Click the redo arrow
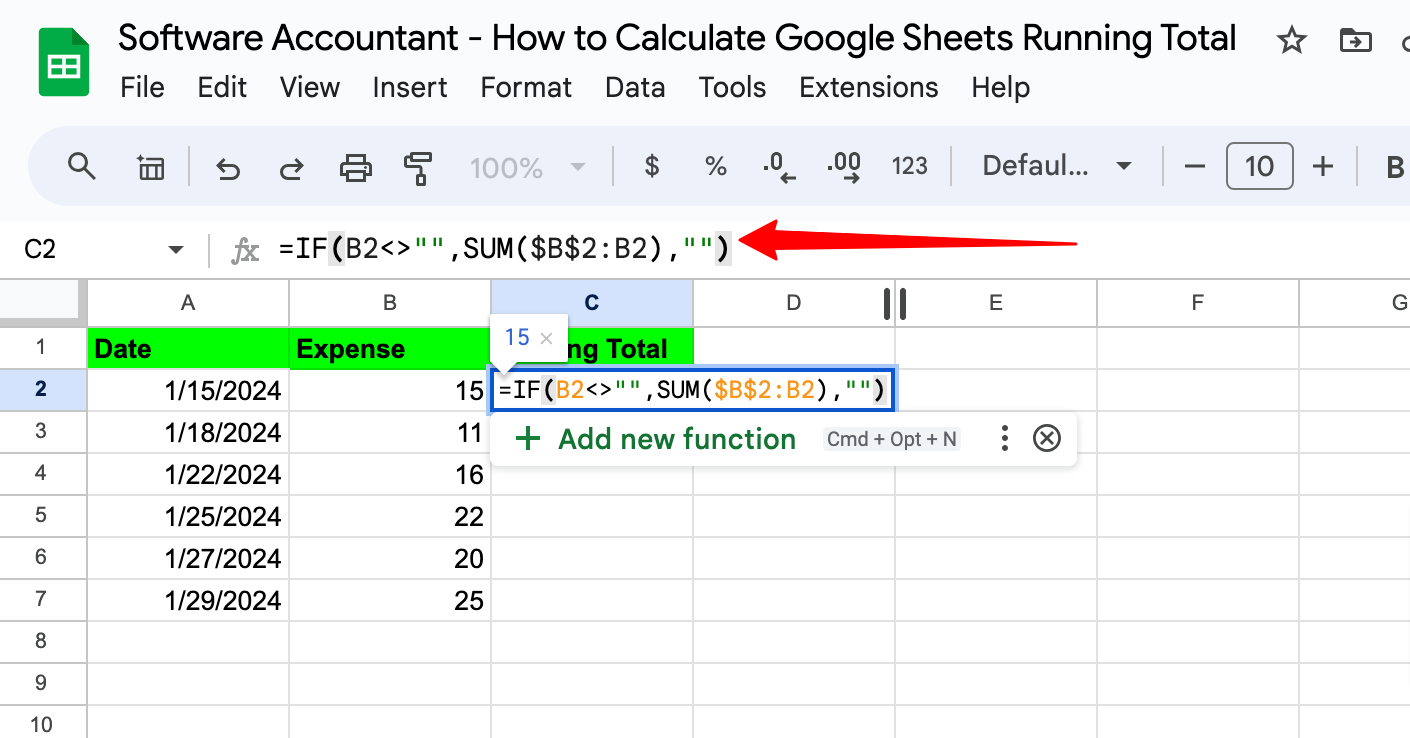 tap(291, 167)
